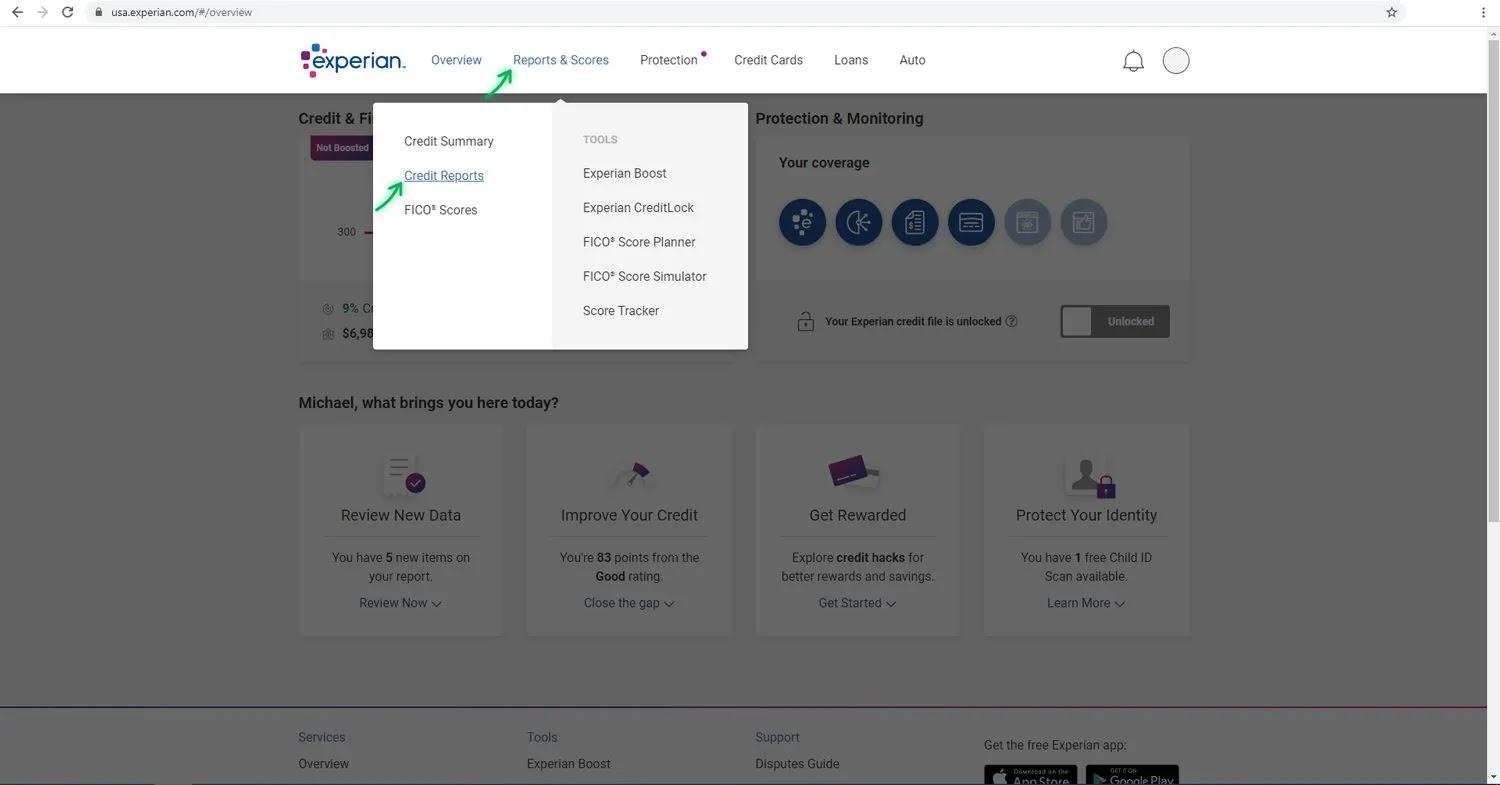This screenshot has width=1500, height=785.
Task: Expand the Review Now chevron
Action: (437, 604)
